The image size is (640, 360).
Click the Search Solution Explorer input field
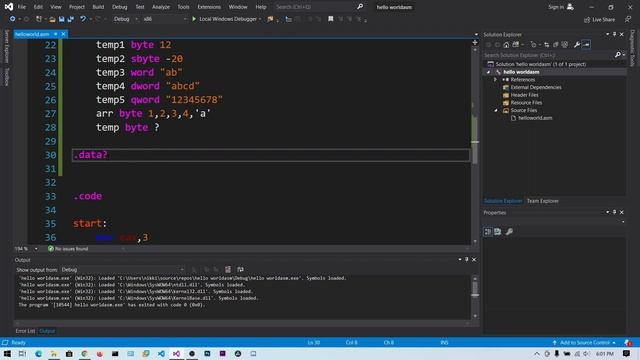[x=548, y=55]
